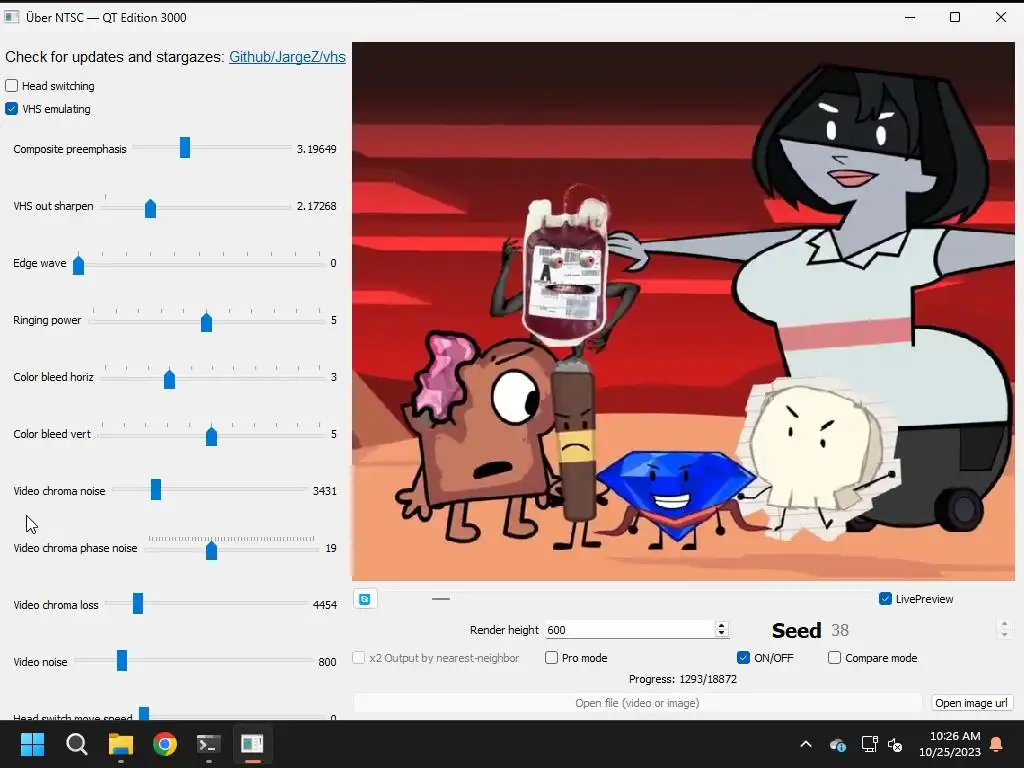Increase Render height with the up arrow

pos(722,625)
